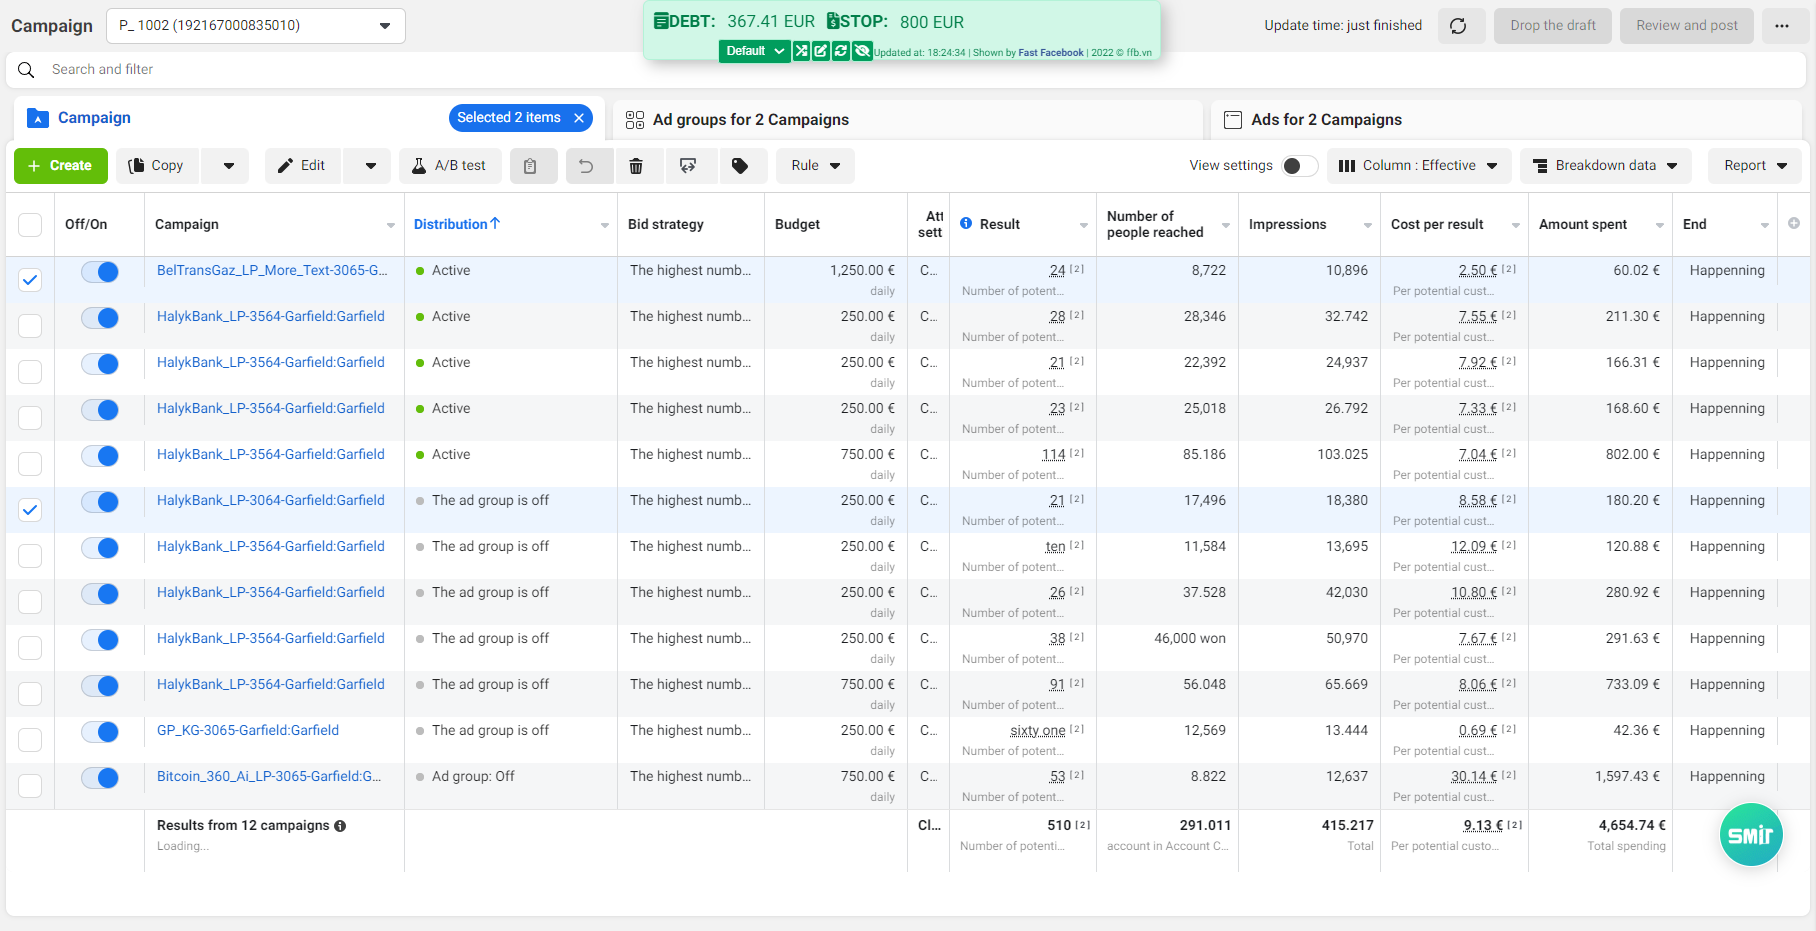Click the sync icon in the green debt widget
The width and height of the screenshot is (1816, 931).
tap(841, 51)
